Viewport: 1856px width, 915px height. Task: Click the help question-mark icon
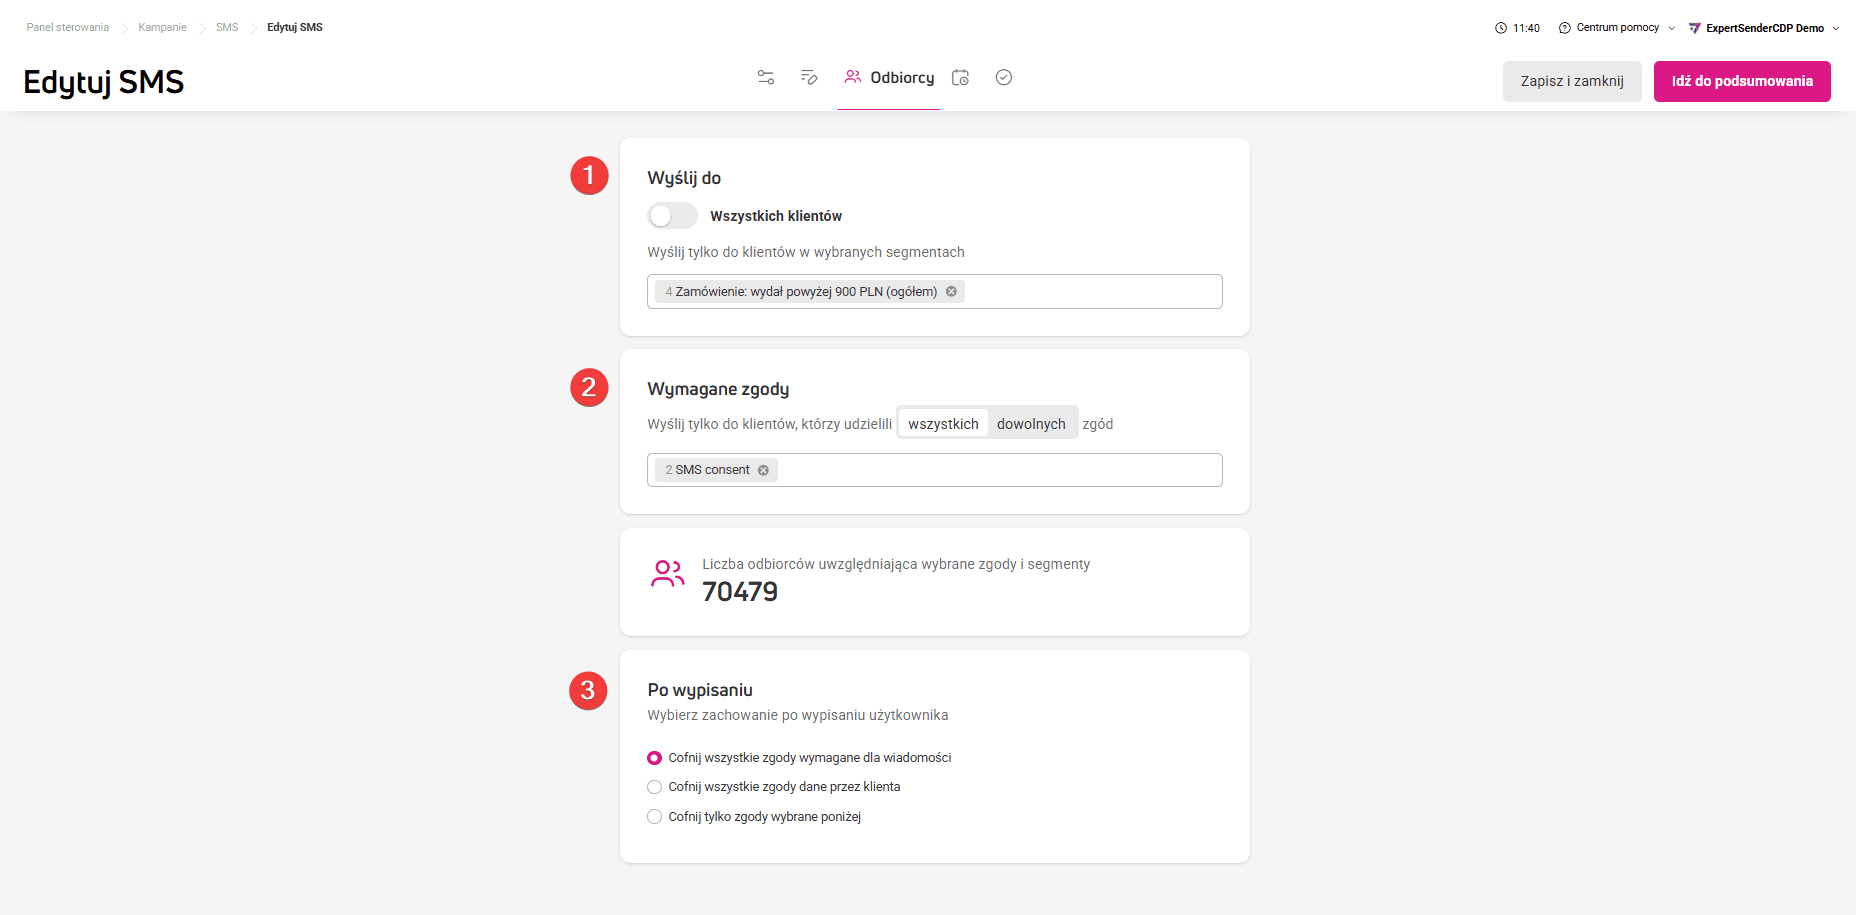coord(1564,28)
